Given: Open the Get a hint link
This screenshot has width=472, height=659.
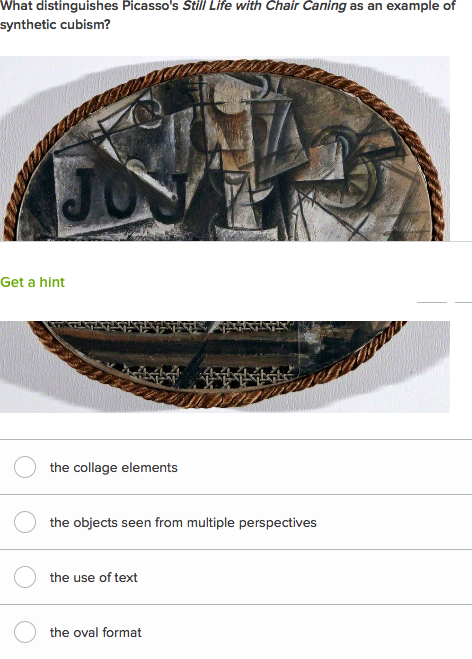Looking at the screenshot, I should point(32,282).
